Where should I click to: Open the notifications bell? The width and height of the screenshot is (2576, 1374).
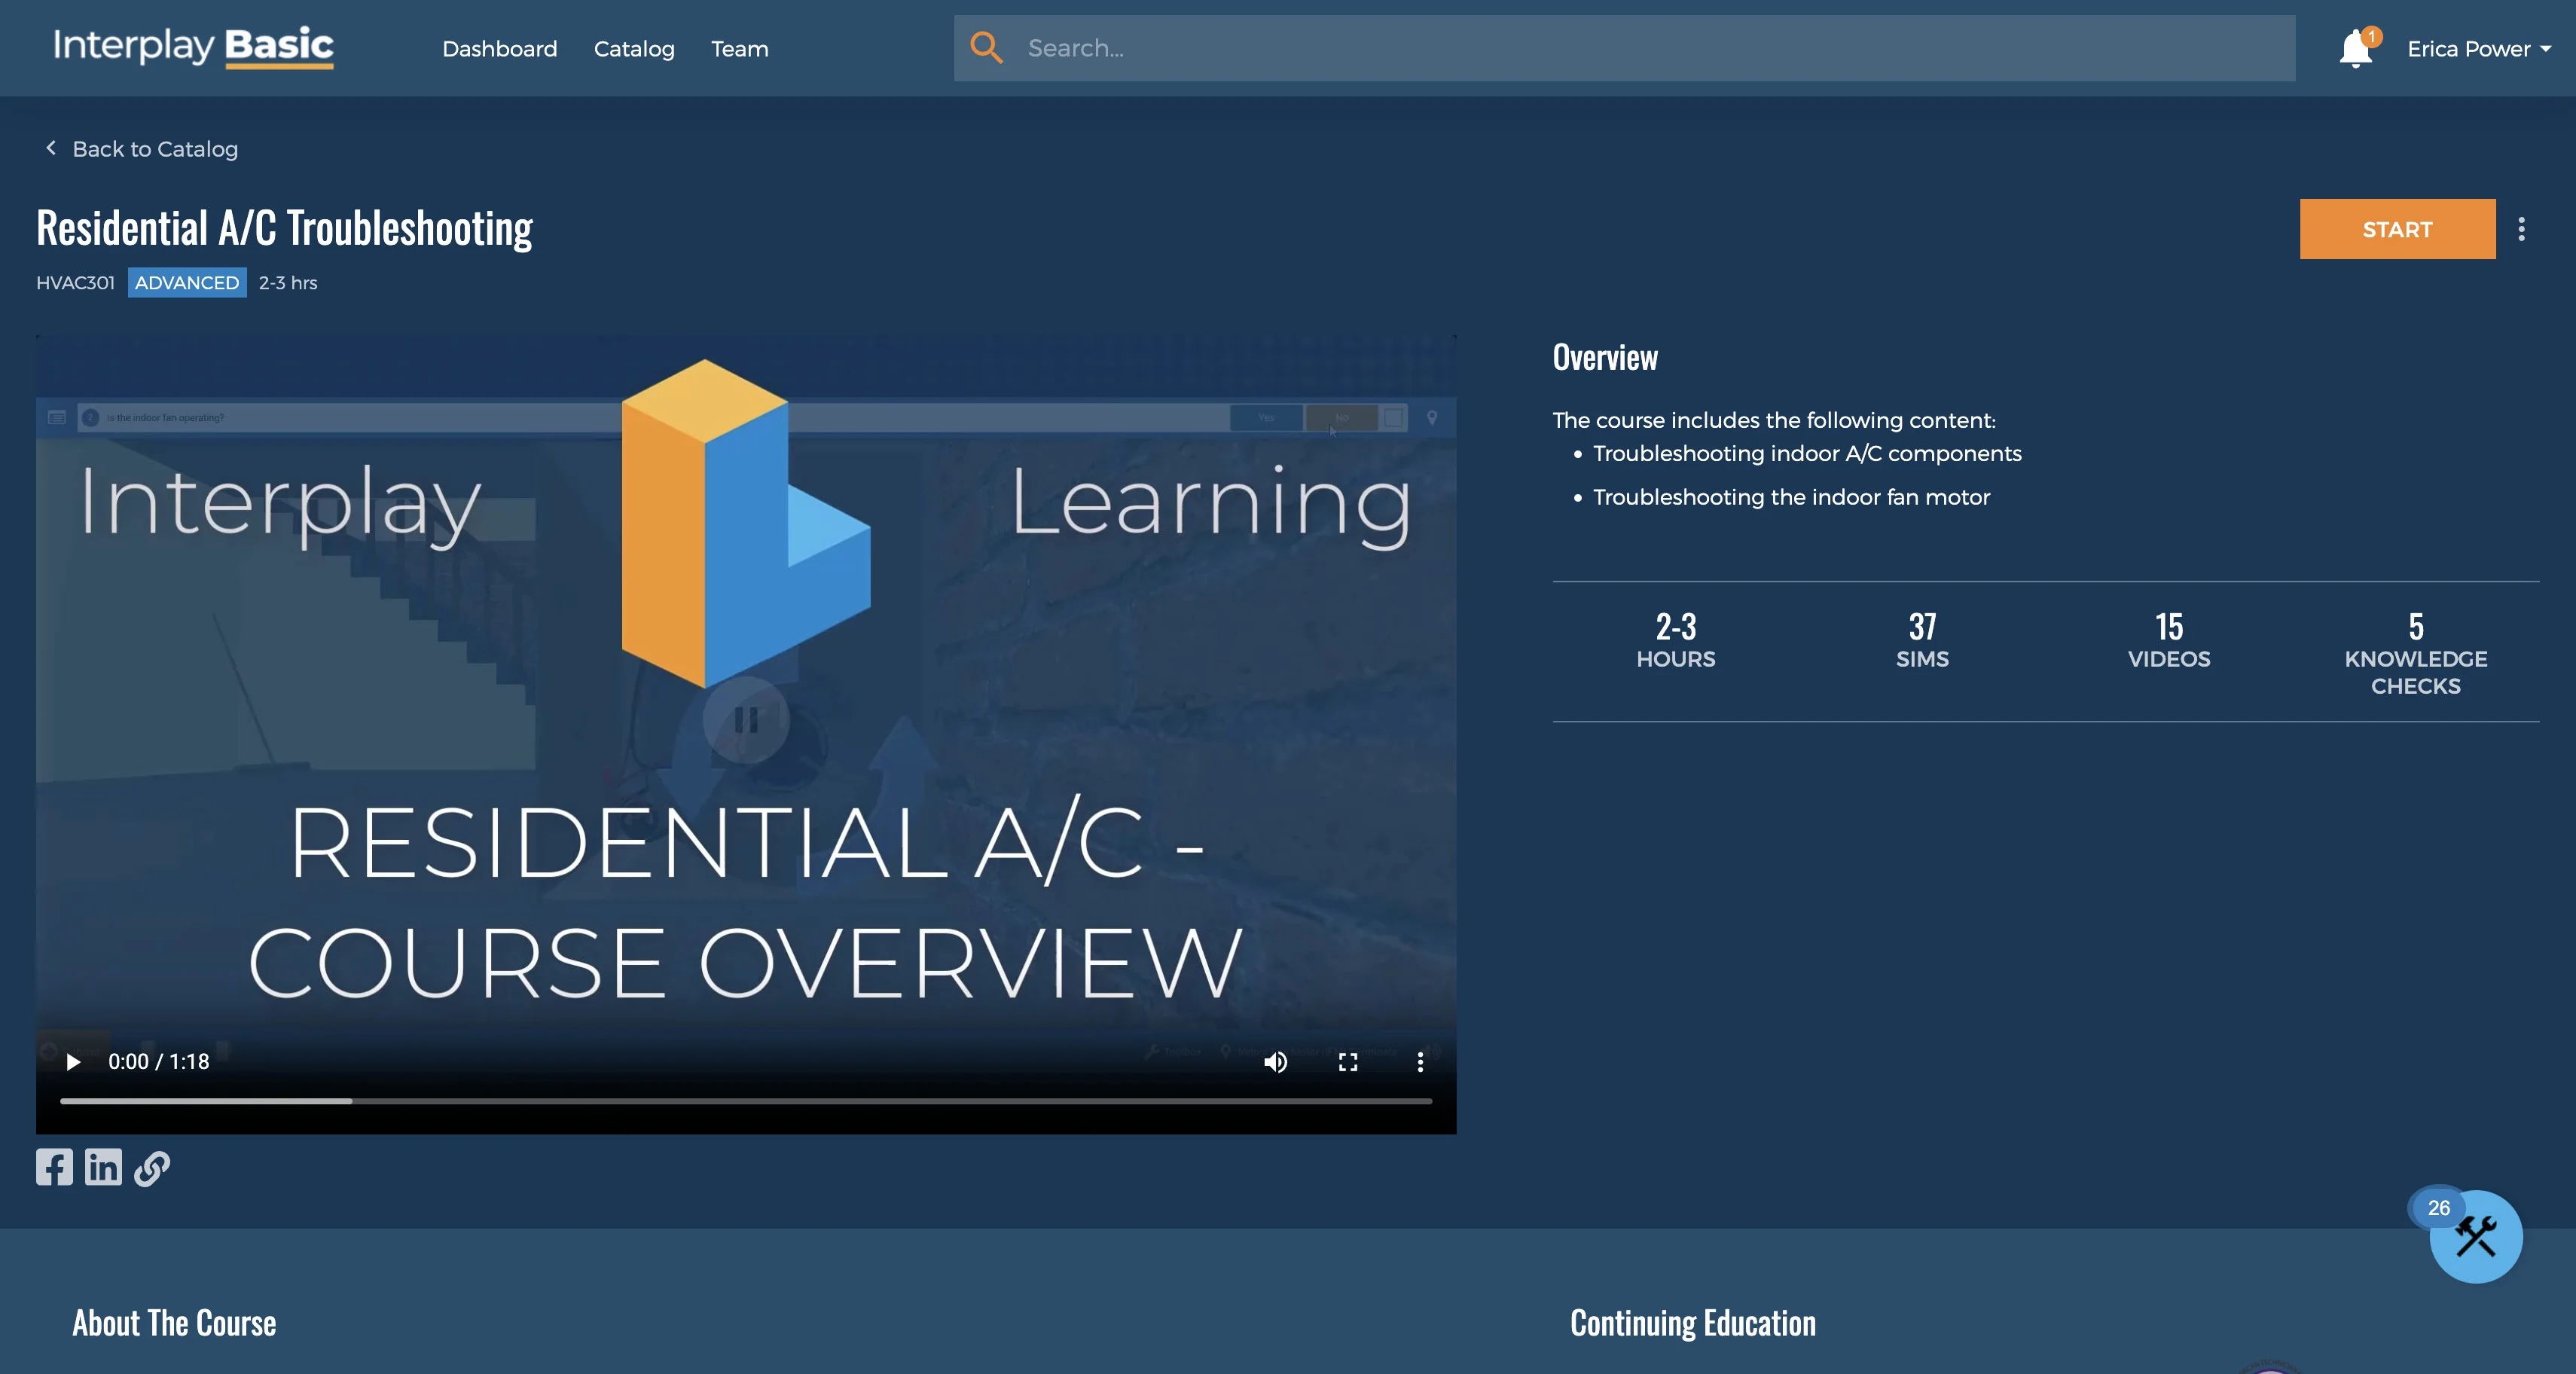(2356, 48)
